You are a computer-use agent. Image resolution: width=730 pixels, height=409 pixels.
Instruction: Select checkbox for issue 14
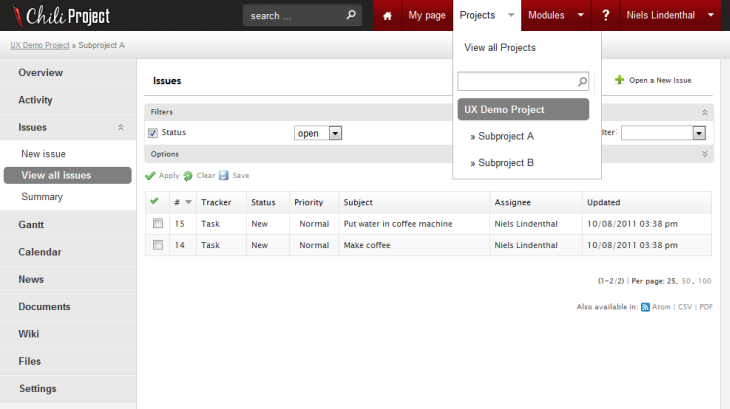[x=157, y=245]
